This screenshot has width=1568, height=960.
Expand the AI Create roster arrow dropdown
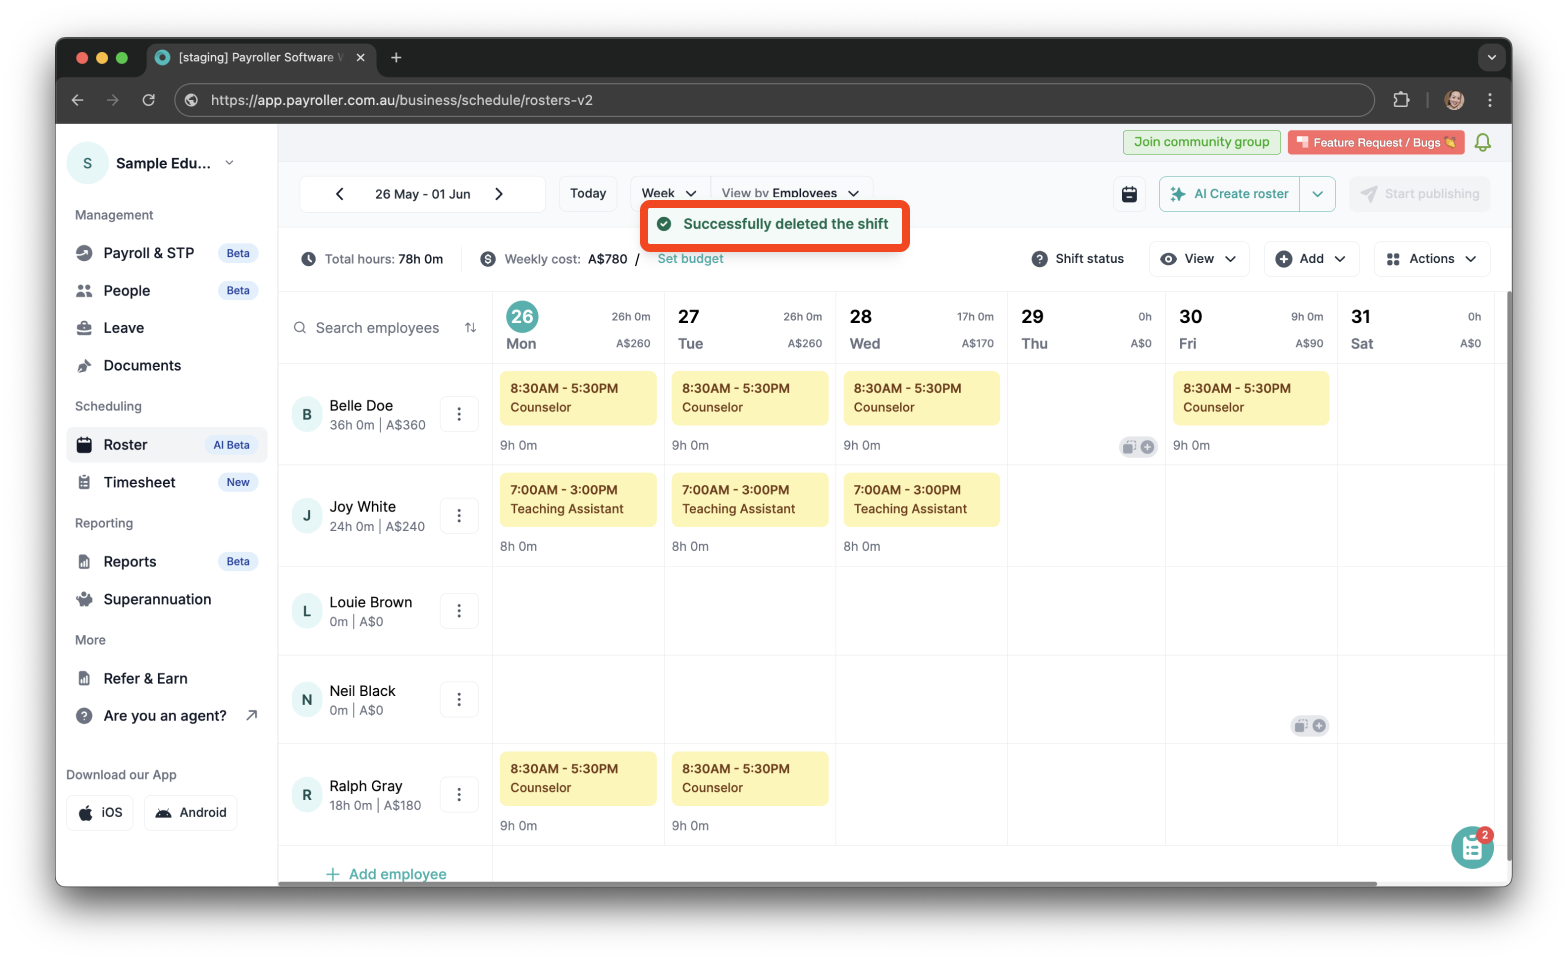pos(1318,194)
